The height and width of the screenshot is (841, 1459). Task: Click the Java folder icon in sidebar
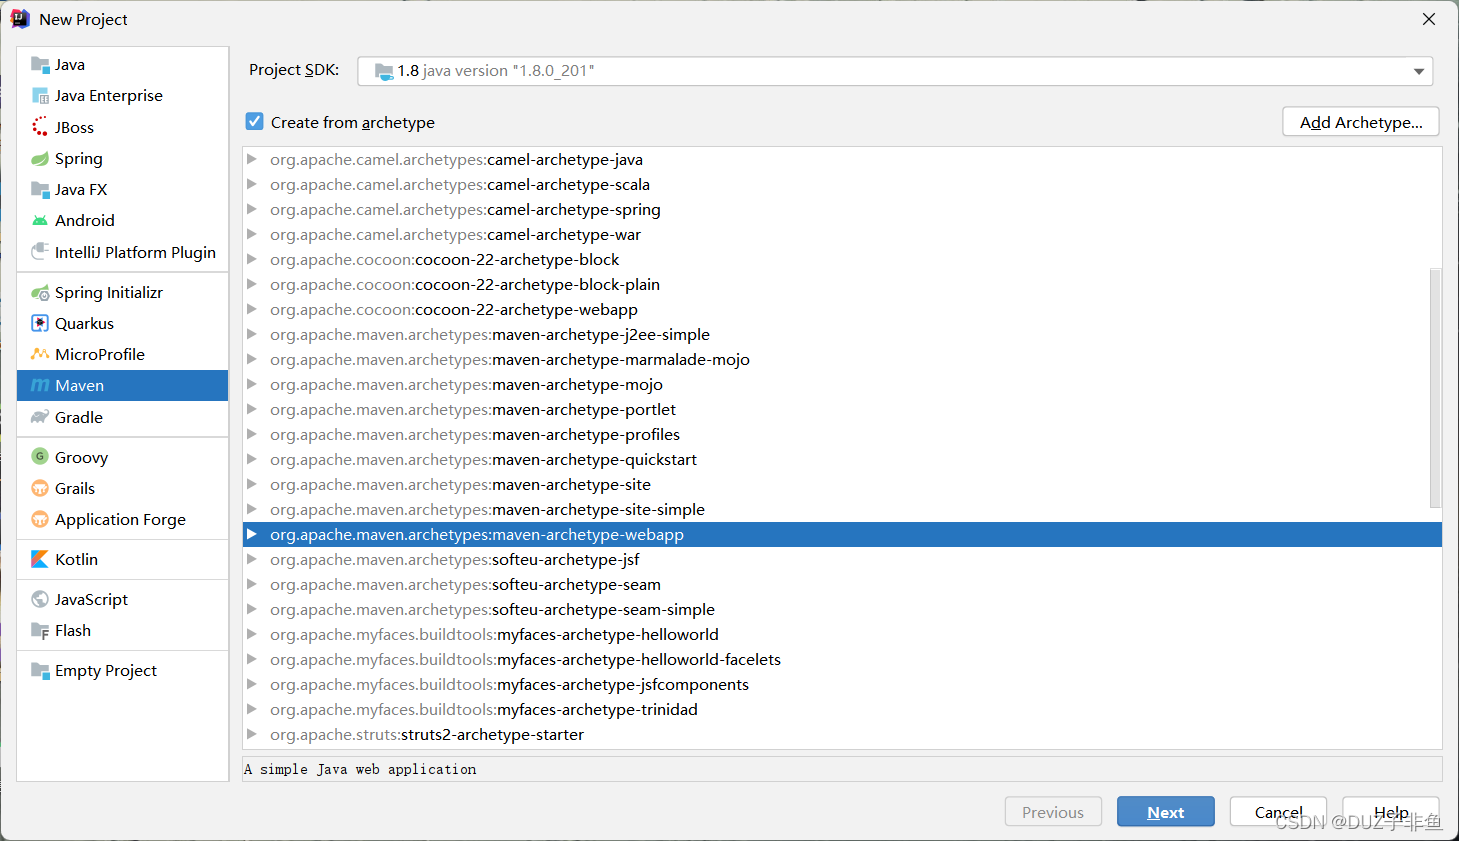click(40, 65)
